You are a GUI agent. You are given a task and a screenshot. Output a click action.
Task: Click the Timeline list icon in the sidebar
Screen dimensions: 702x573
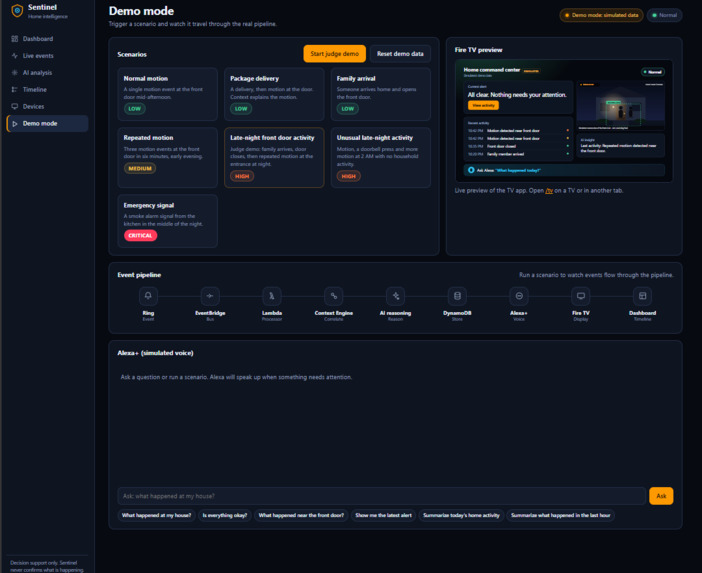[15, 90]
